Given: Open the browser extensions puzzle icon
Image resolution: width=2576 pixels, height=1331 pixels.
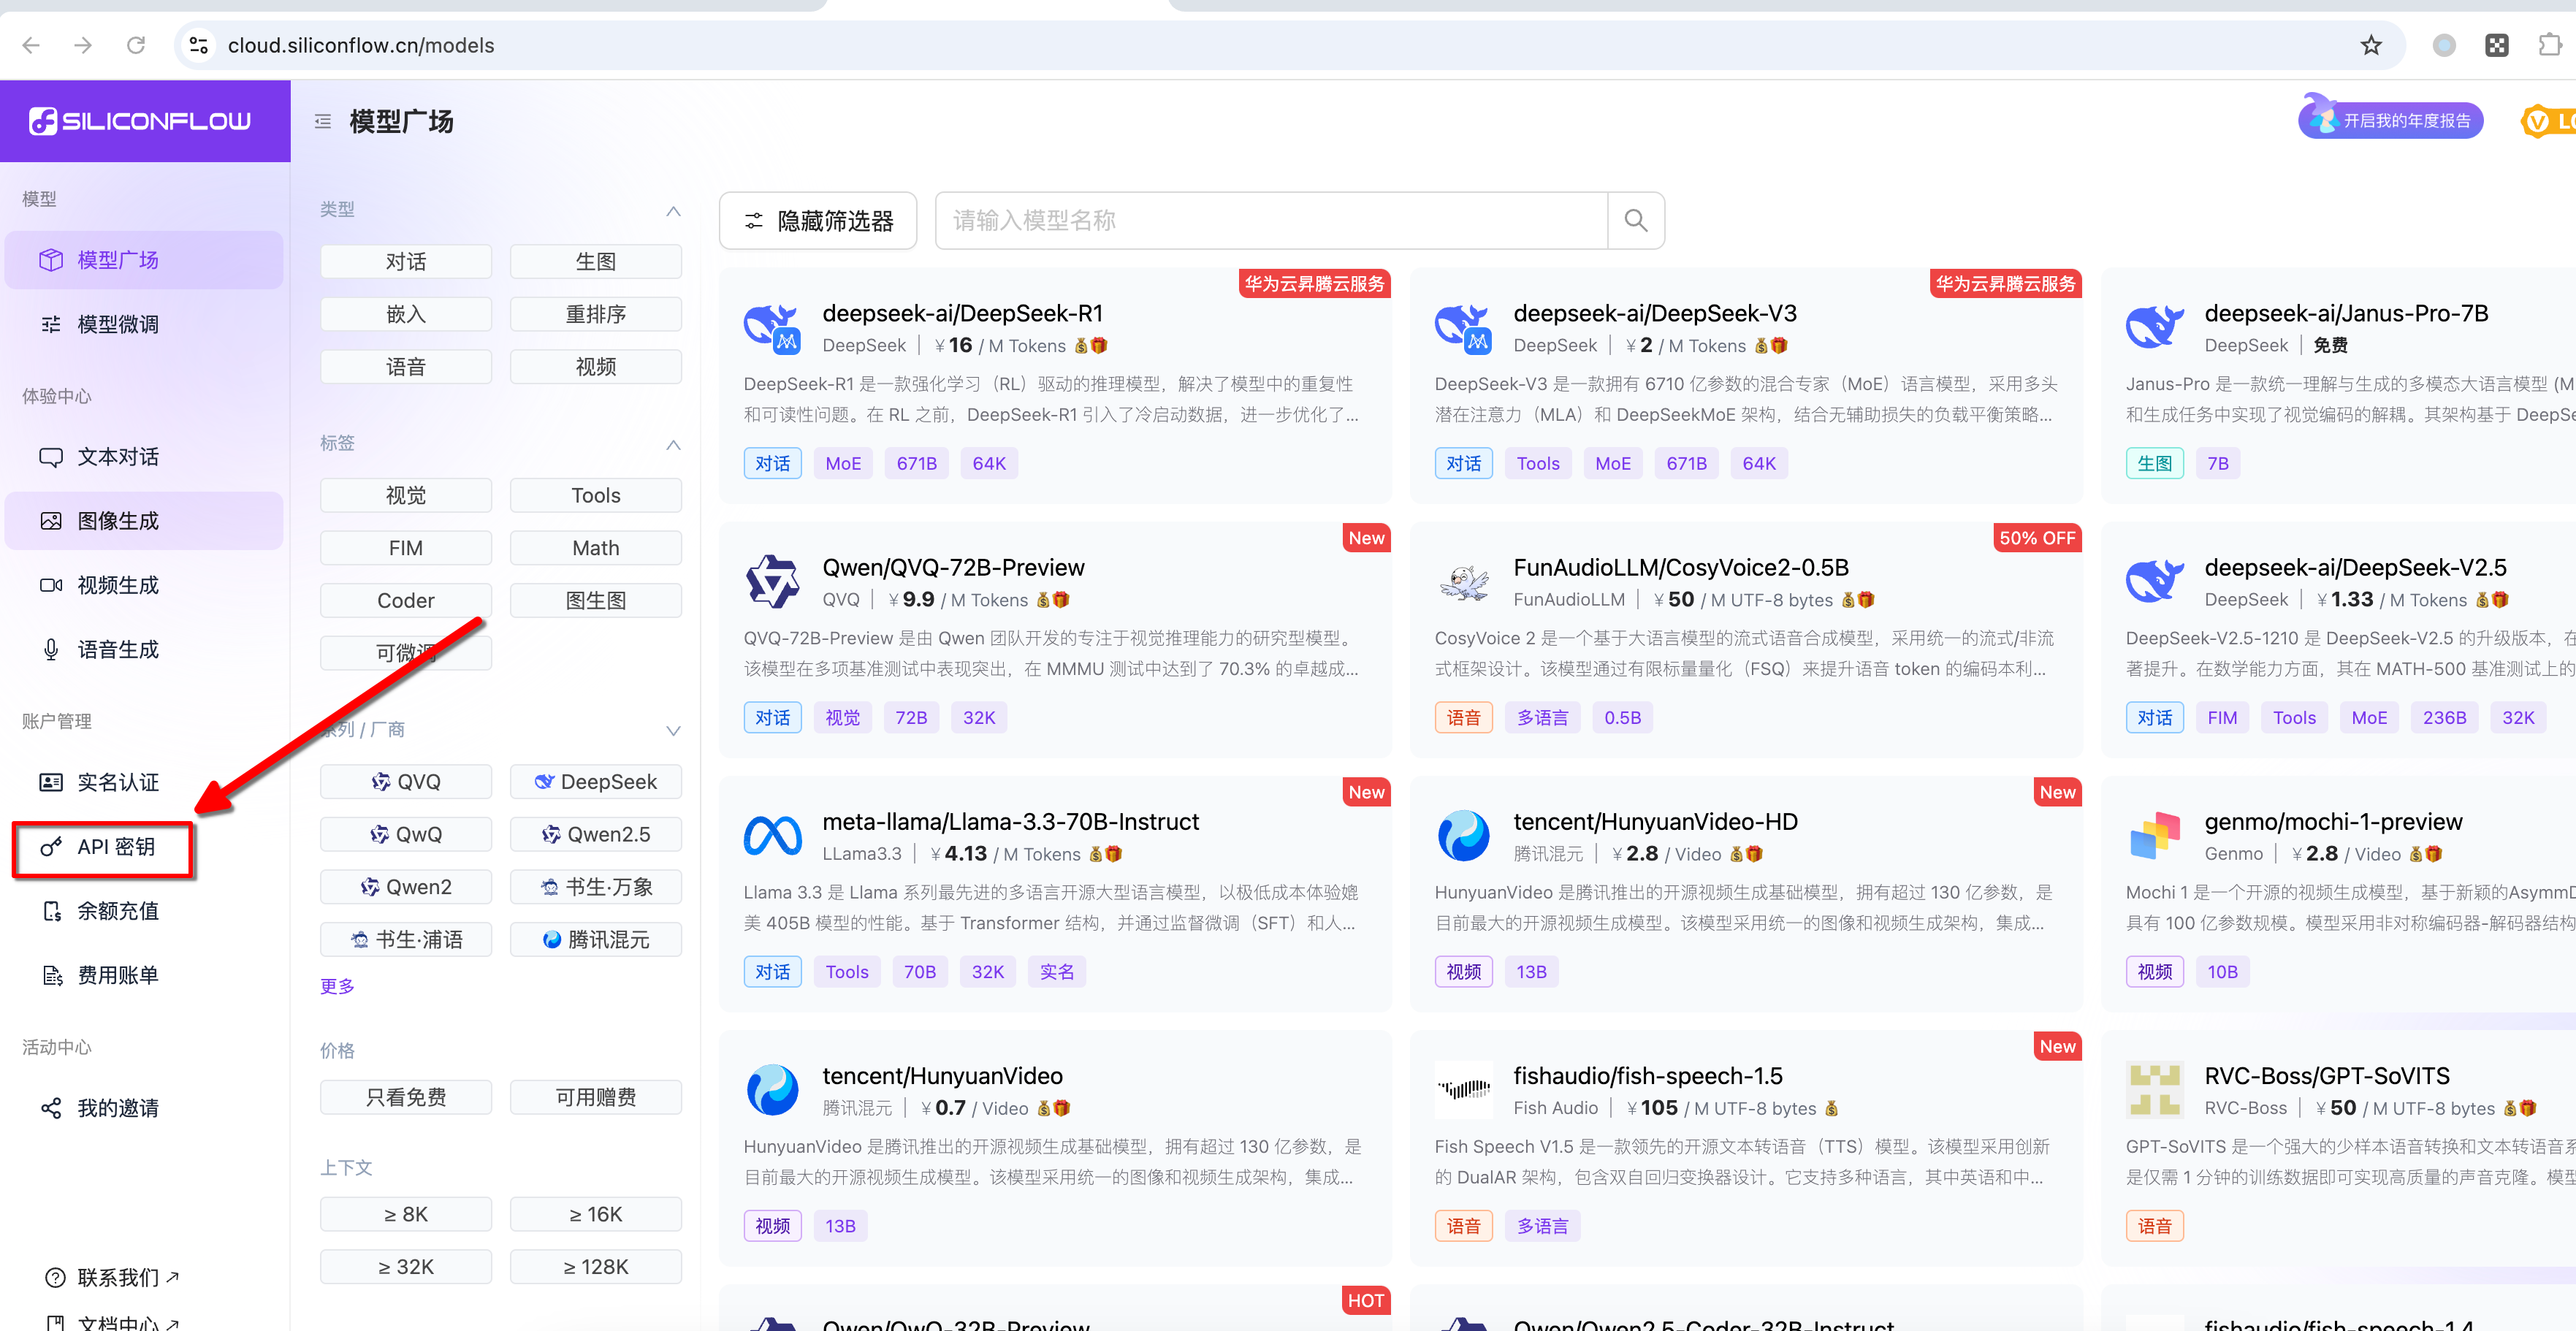Looking at the screenshot, I should [2549, 45].
